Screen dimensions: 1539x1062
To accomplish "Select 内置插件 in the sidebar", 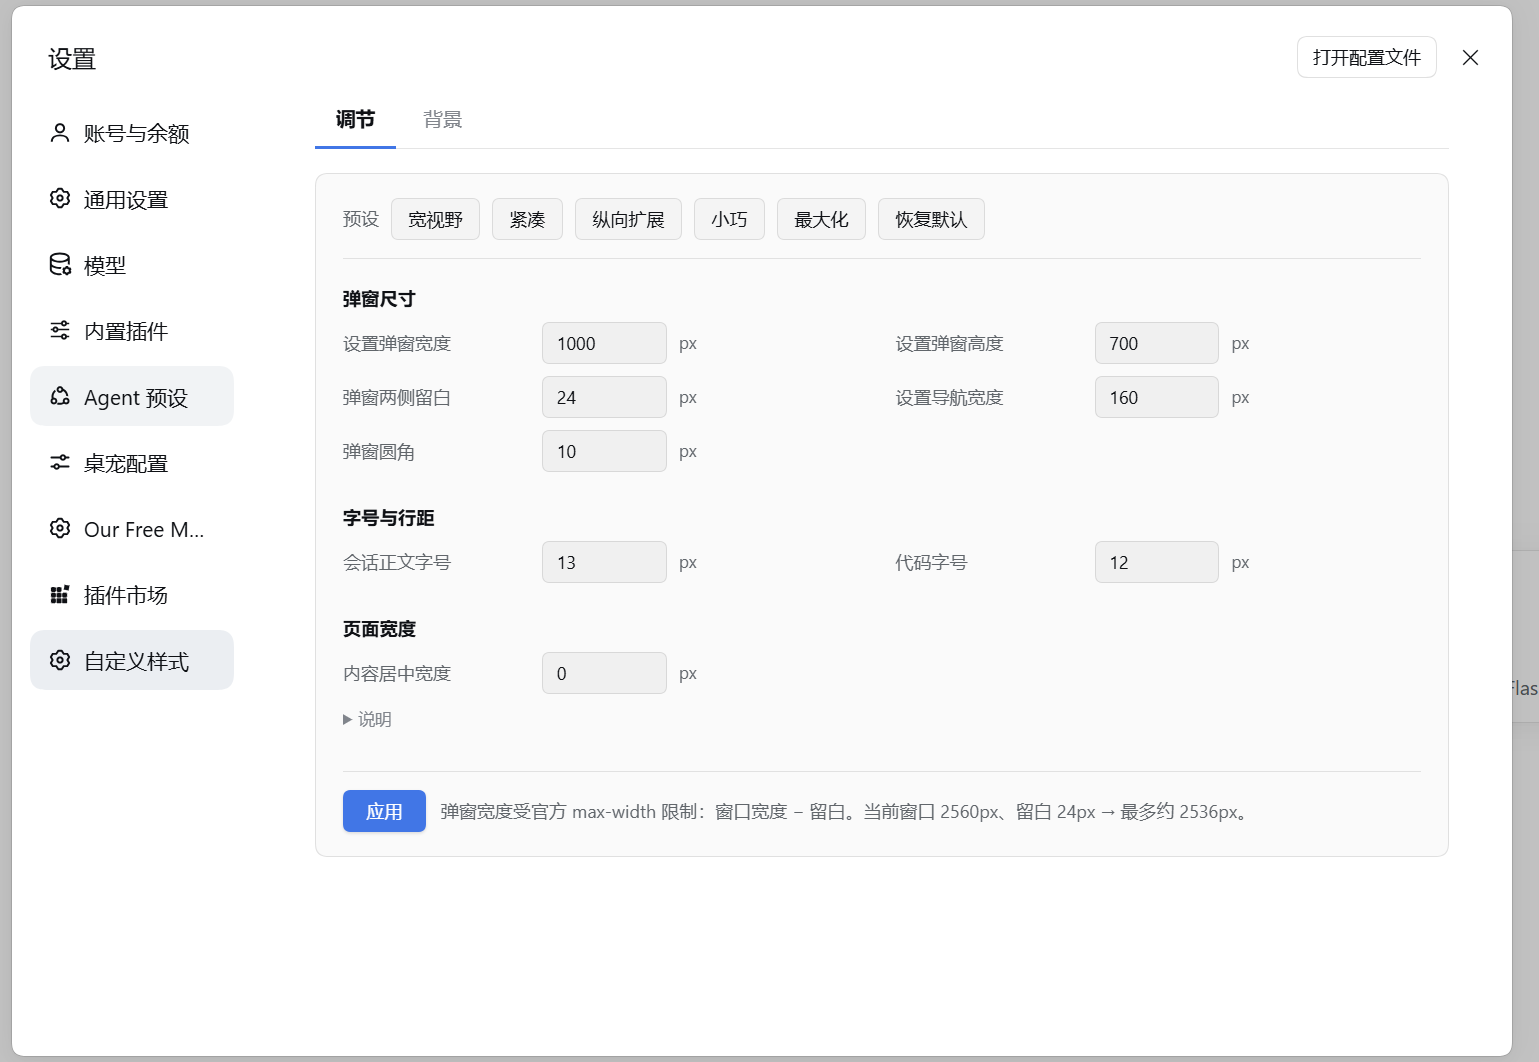I will [x=132, y=331].
